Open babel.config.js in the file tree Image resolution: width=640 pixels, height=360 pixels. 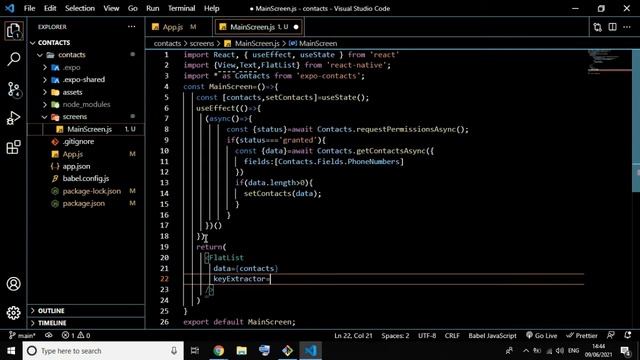(86, 178)
